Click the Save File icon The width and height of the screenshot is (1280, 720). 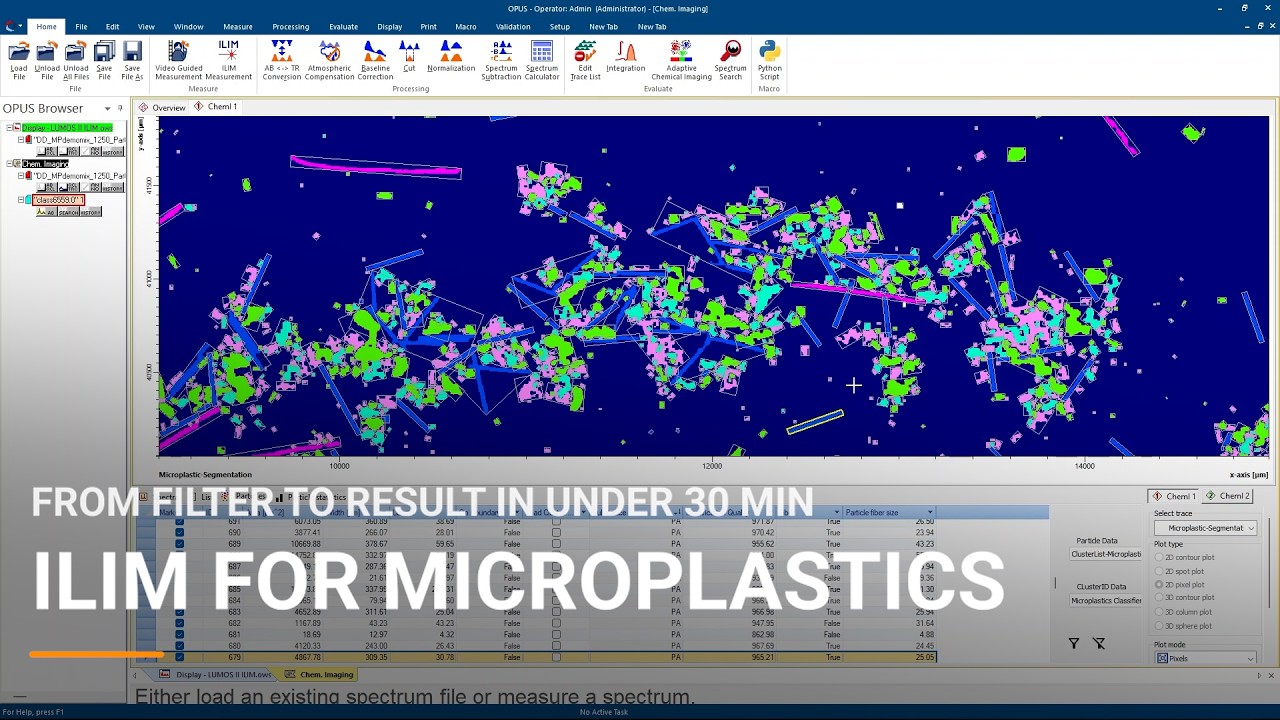pyautogui.click(x=104, y=61)
